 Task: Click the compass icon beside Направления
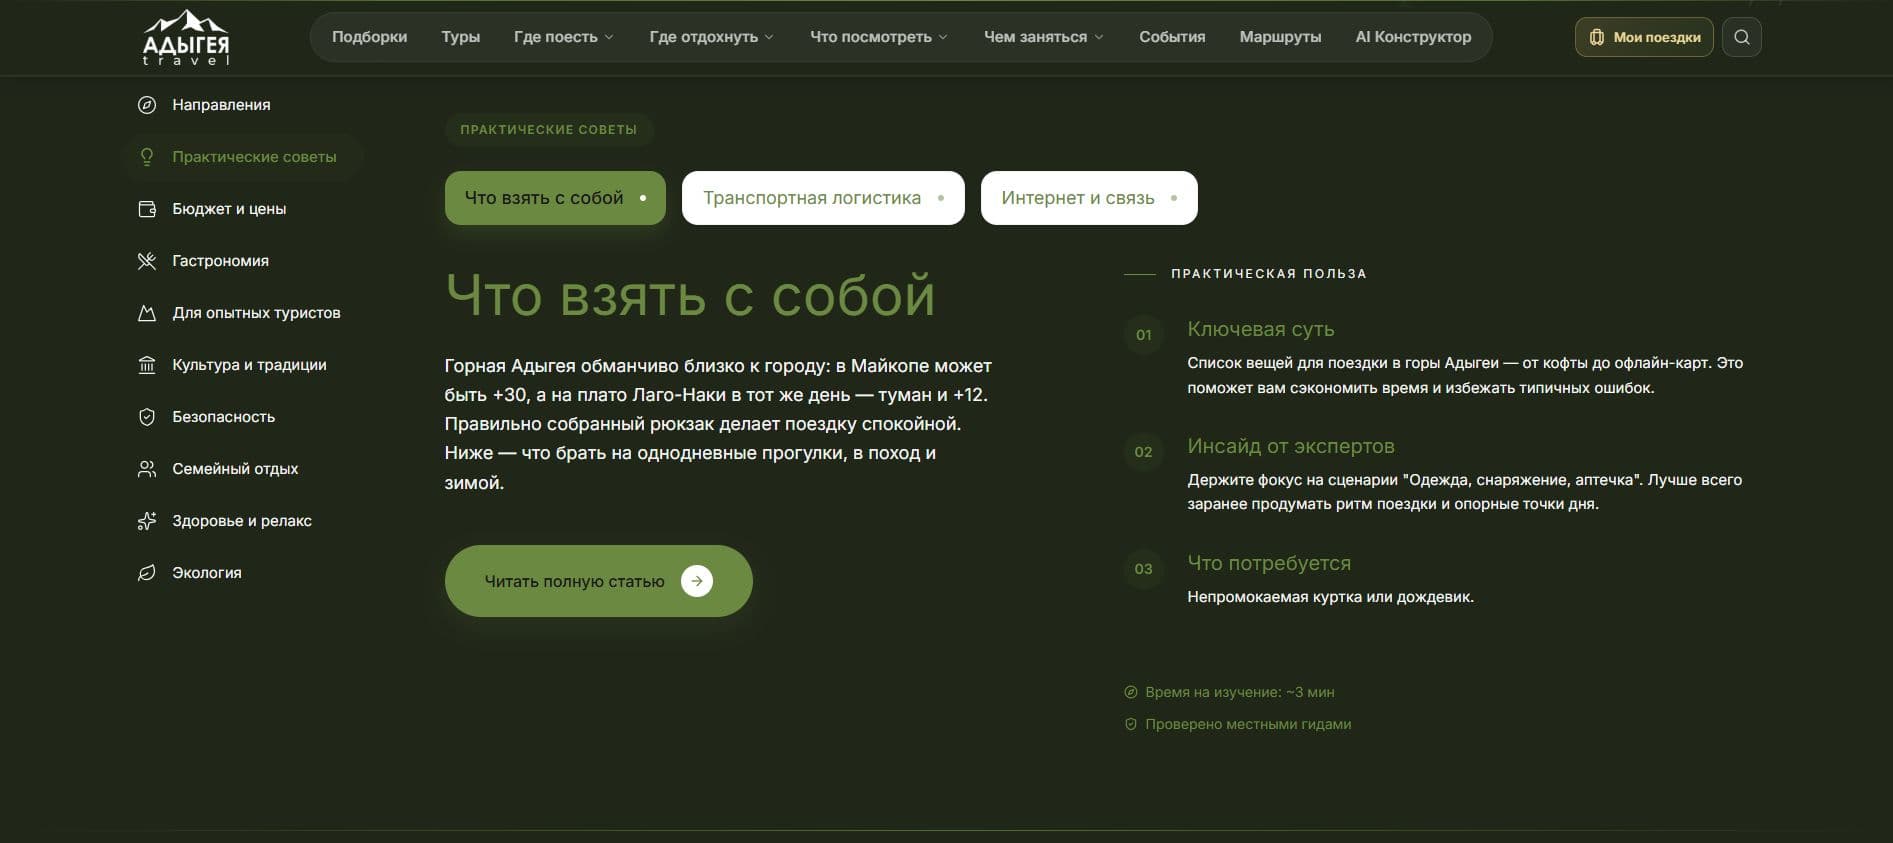coord(147,105)
